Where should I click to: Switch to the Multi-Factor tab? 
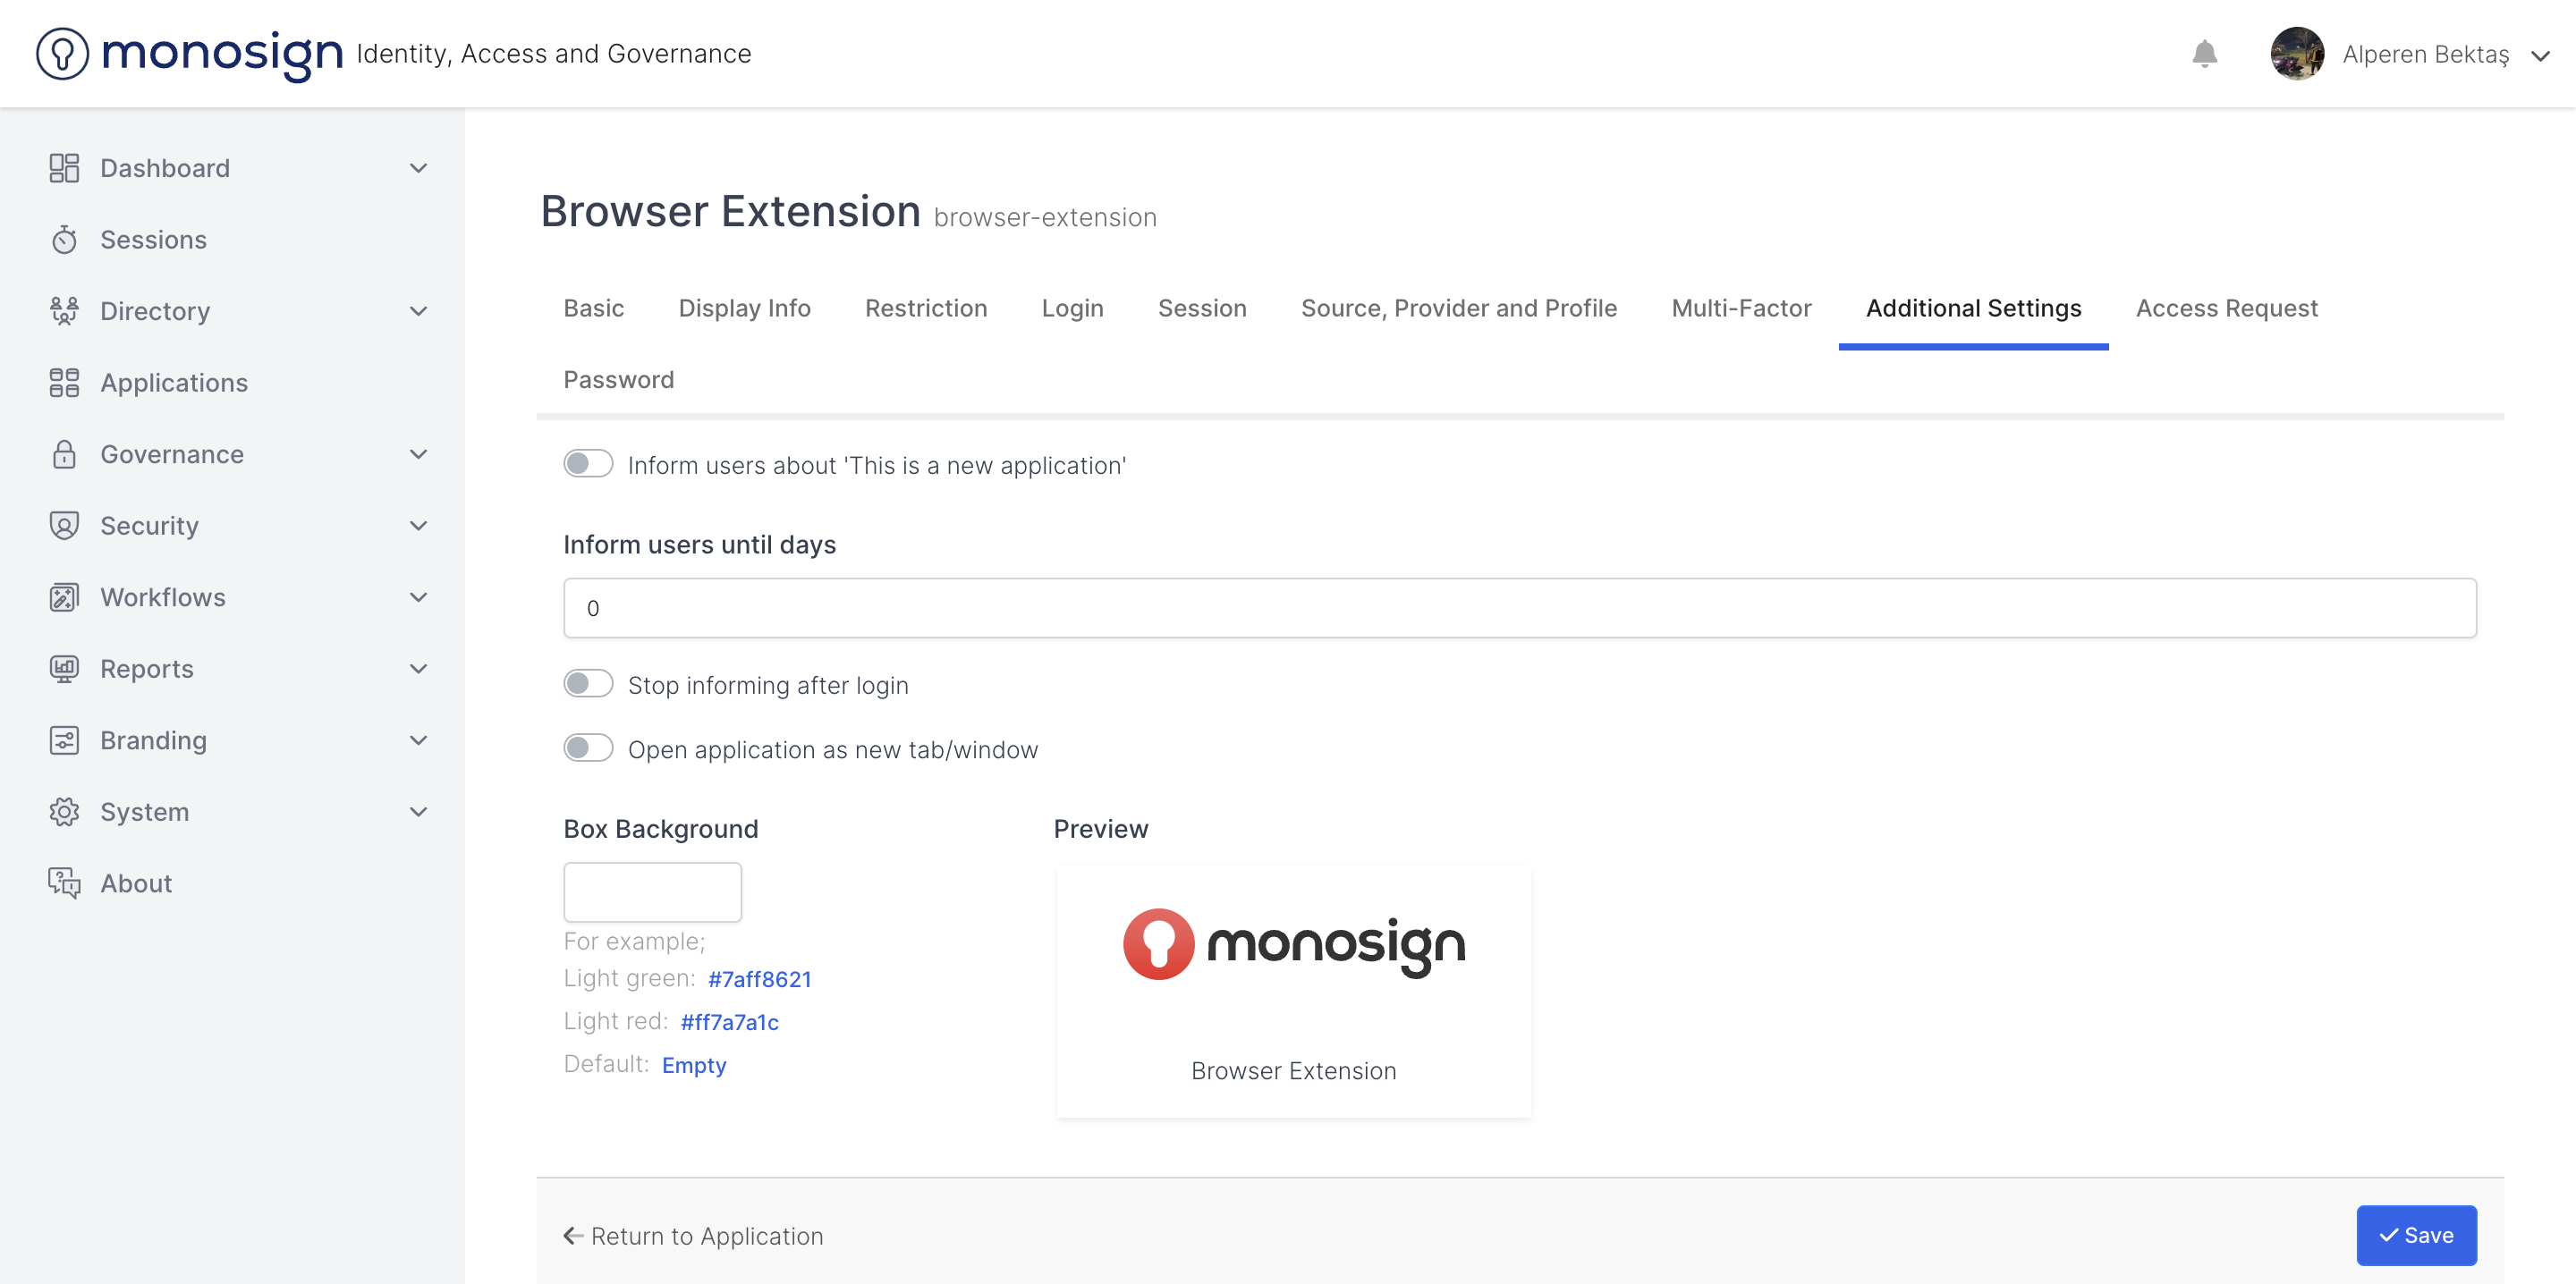1741,308
